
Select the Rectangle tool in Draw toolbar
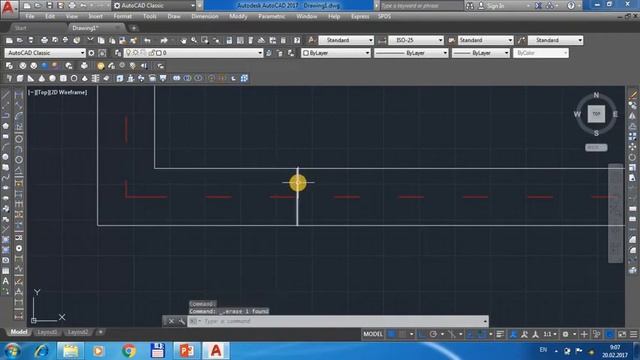coord(6,136)
